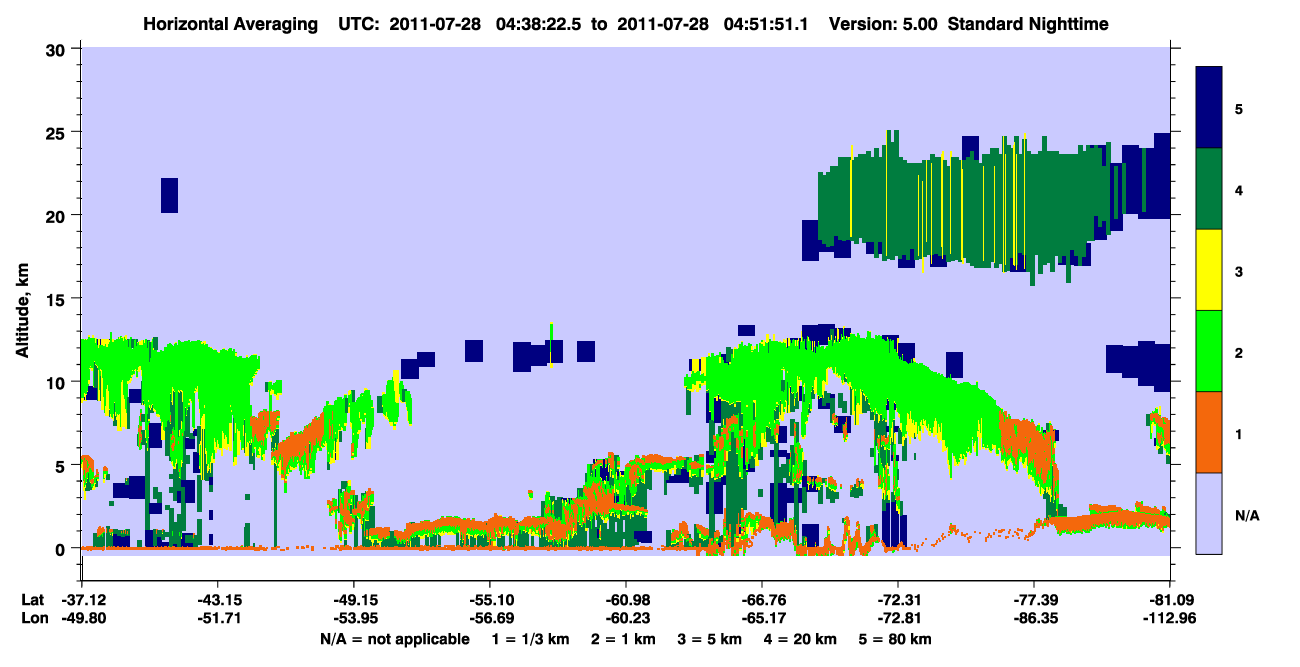
Task: Click the latitude value '-37.12'
Action: (x=82, y=600)
